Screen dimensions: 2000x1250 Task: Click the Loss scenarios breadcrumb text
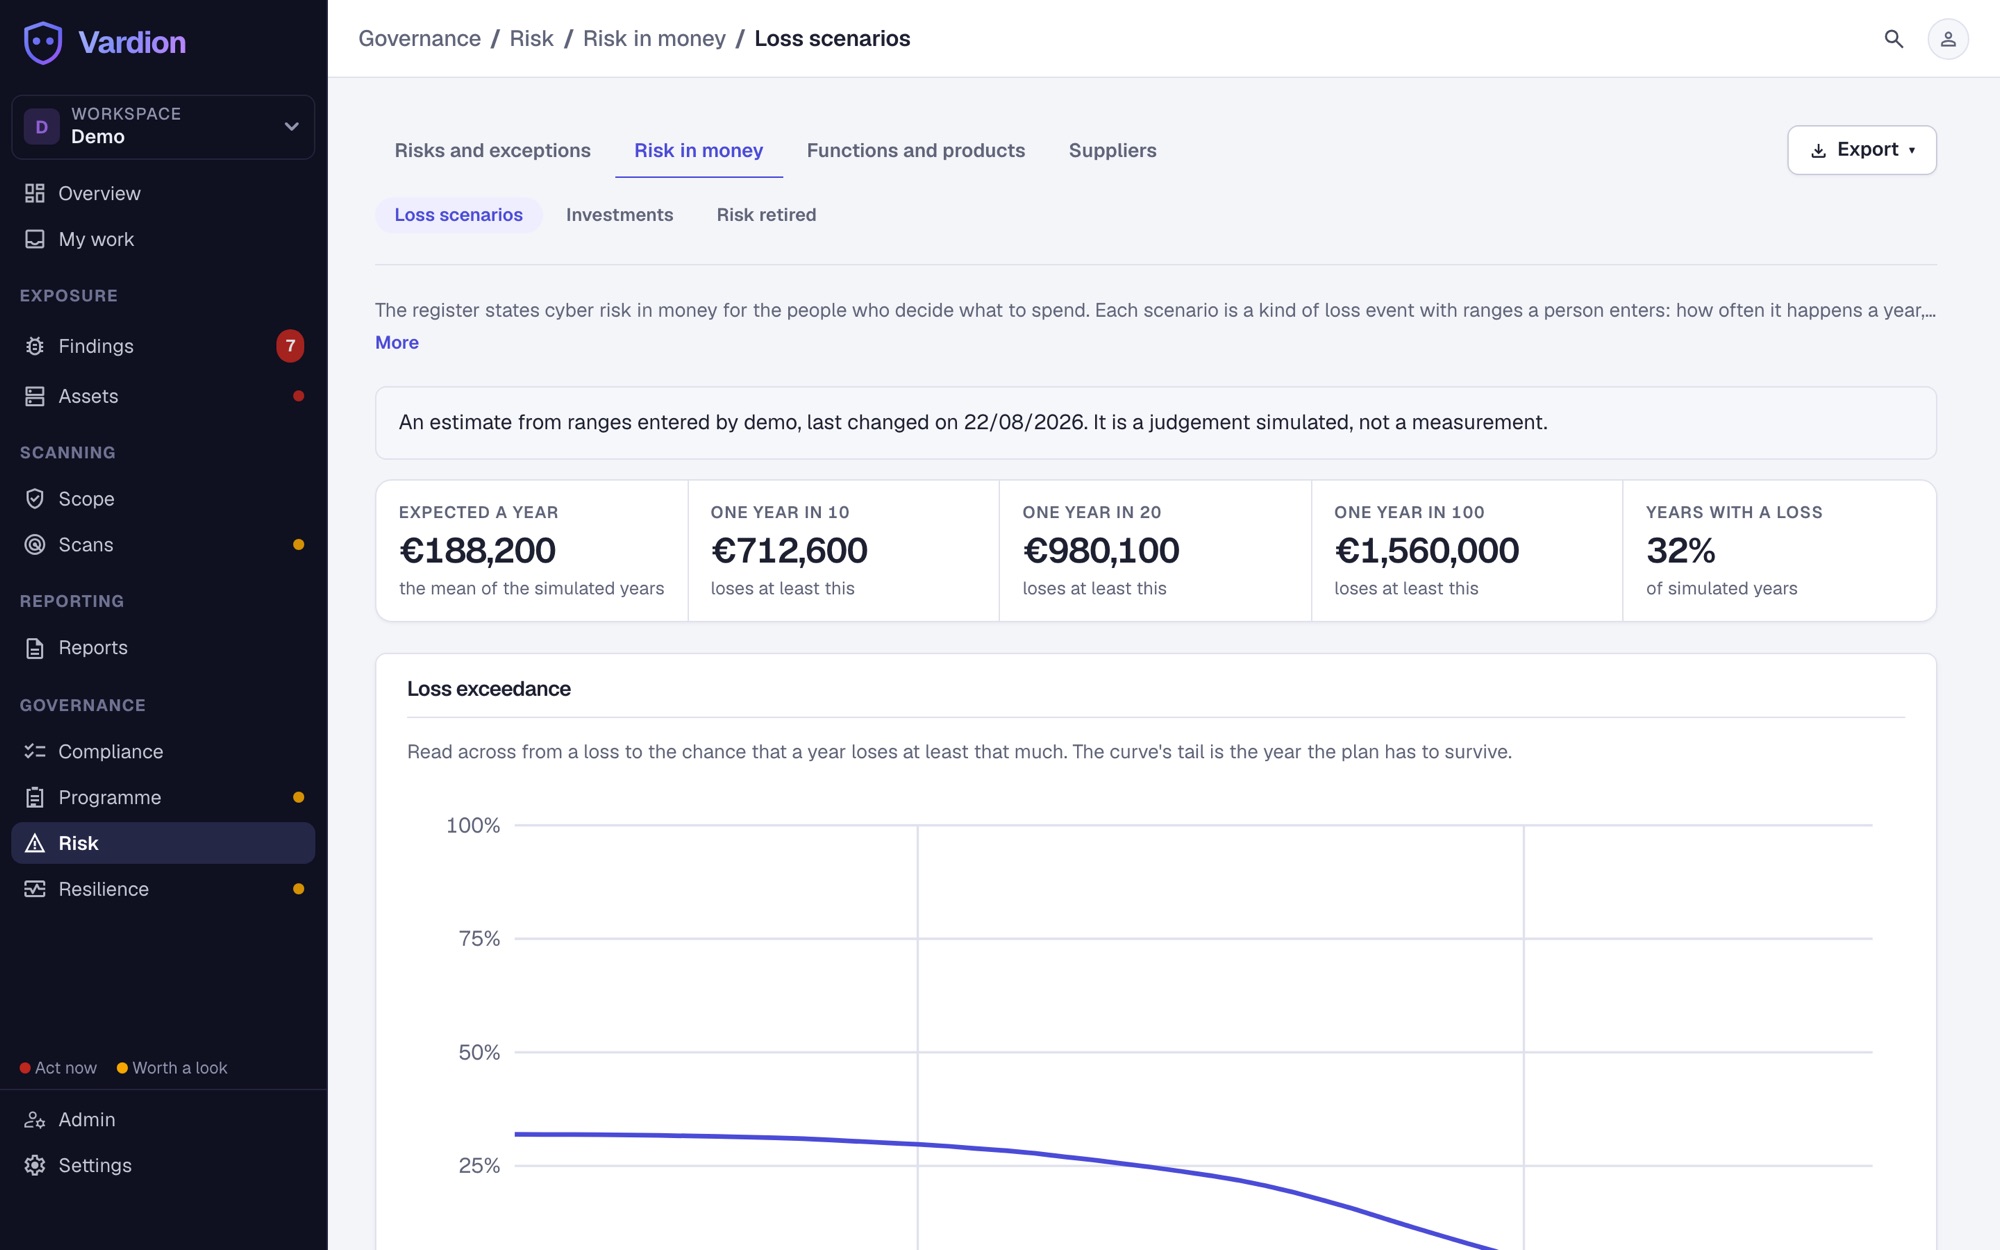point(832,39)
